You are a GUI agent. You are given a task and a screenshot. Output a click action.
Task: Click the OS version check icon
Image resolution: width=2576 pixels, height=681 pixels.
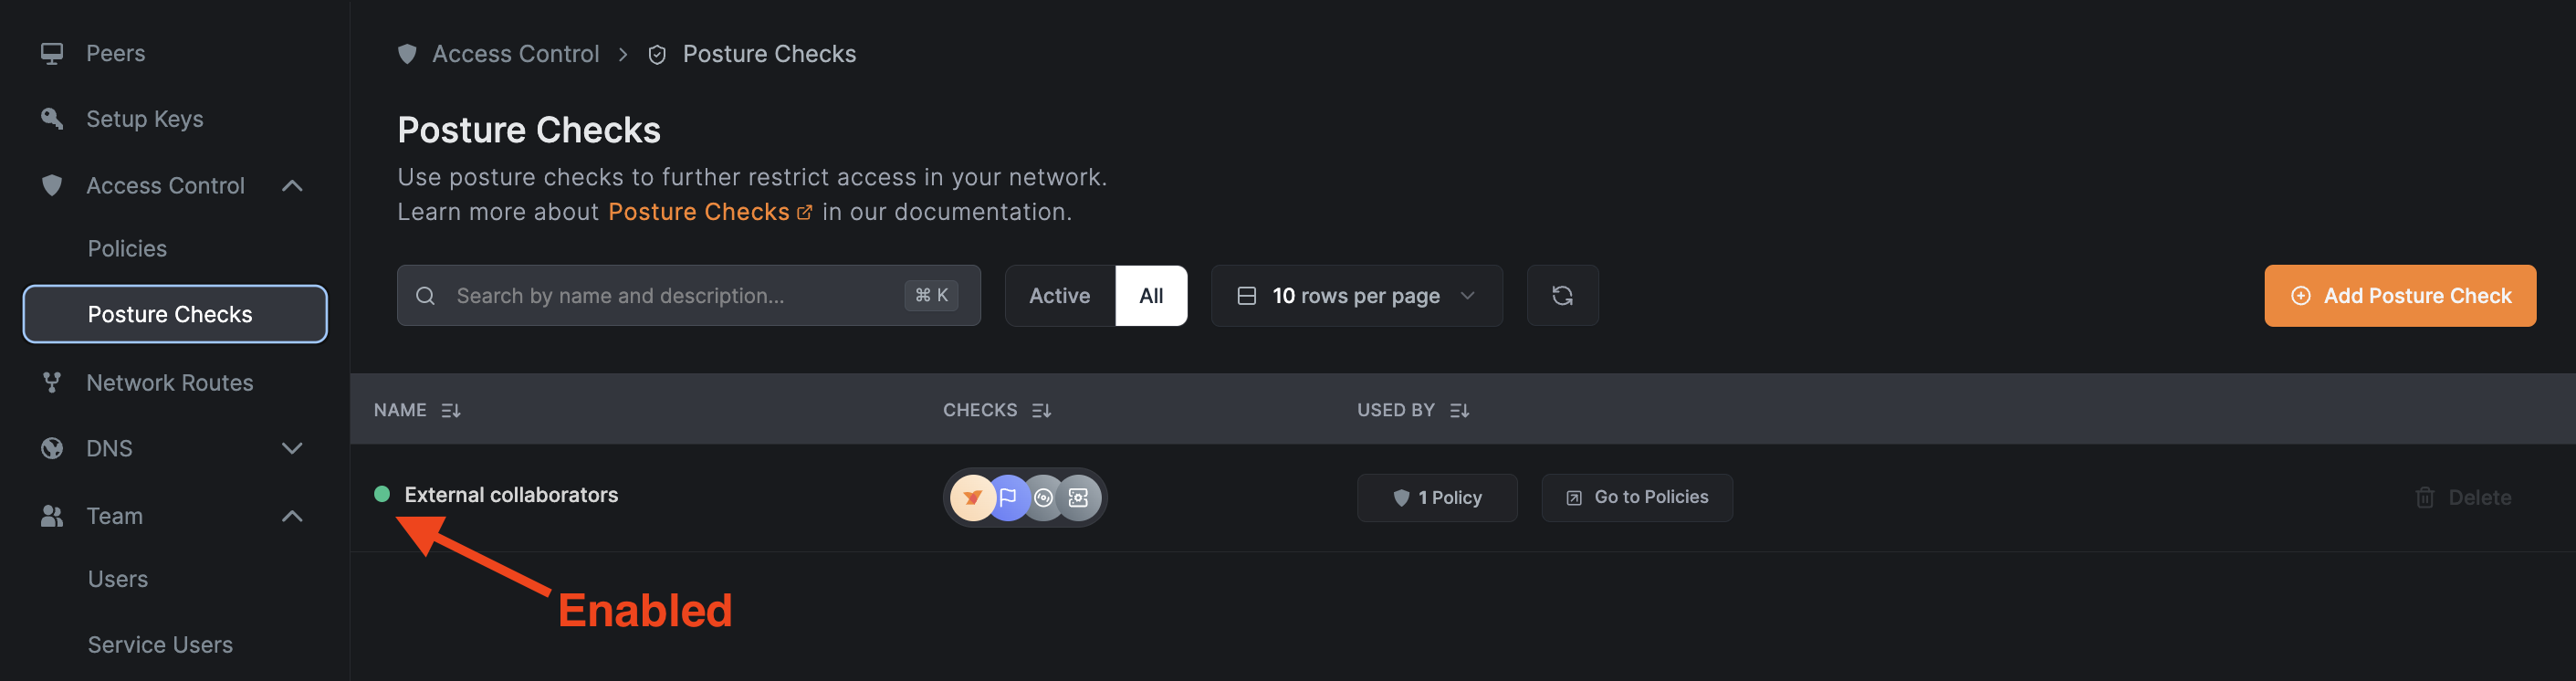coord(1043,497)
